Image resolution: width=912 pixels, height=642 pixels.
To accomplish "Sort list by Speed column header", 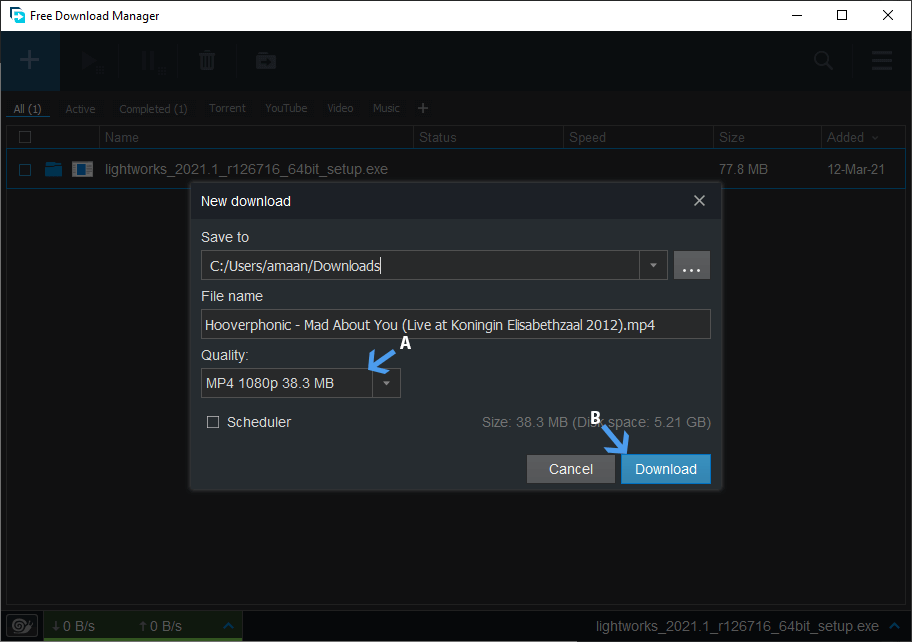I will tap(638, 137).
